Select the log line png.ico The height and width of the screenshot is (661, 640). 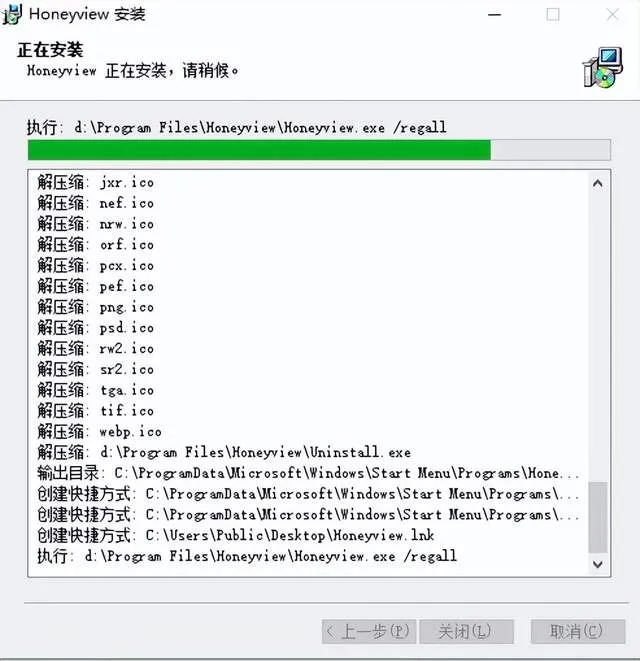coord(96,307)
